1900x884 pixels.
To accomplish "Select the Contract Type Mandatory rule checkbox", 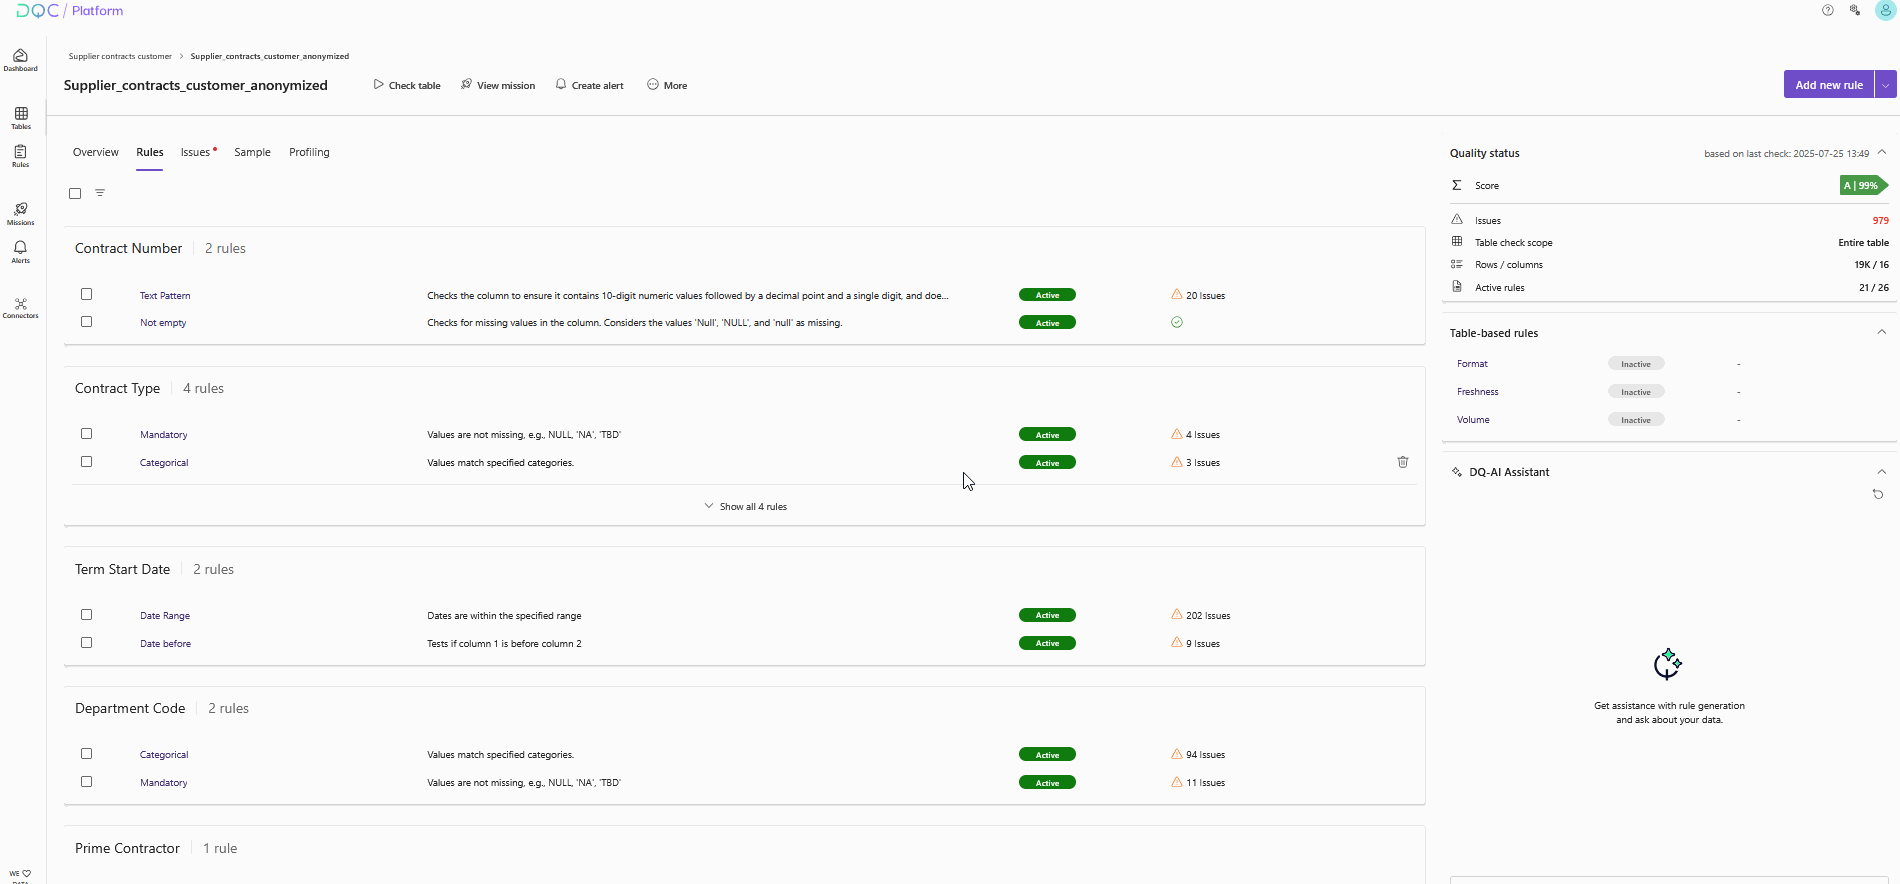I will tap(87, 434).
